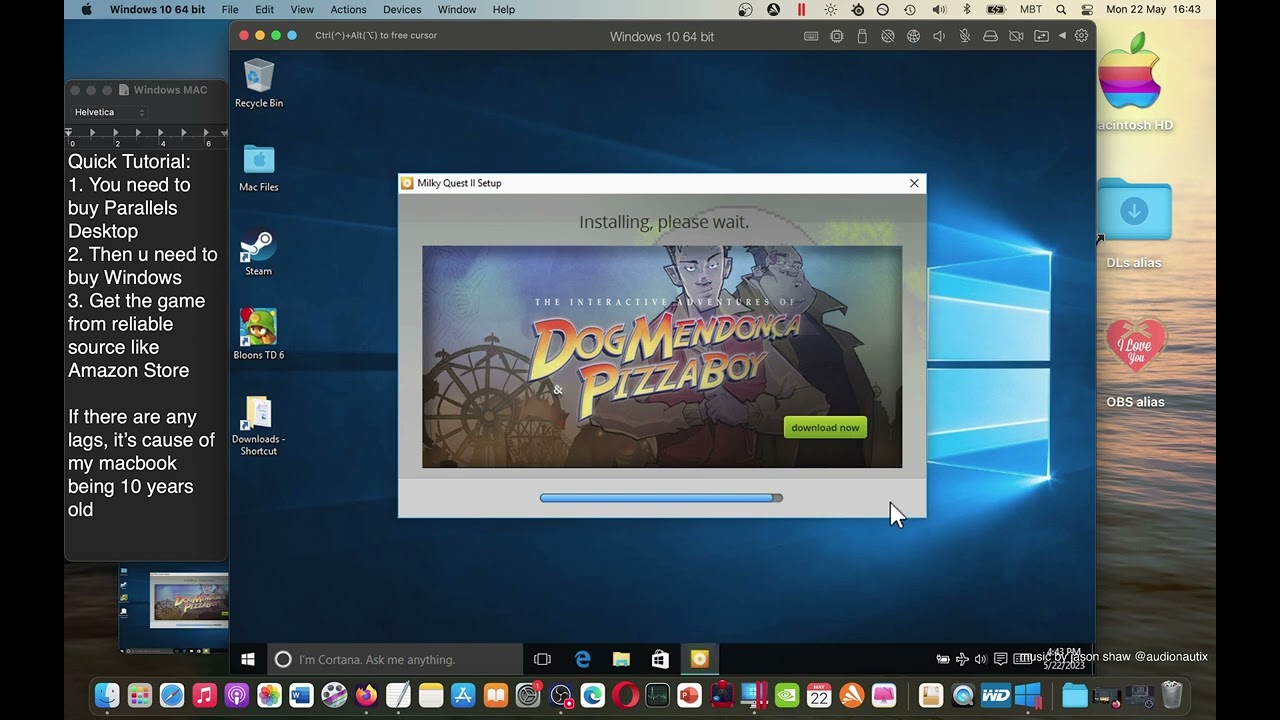
Task: Open the Edit menu
Action: [x=264, y=9]
